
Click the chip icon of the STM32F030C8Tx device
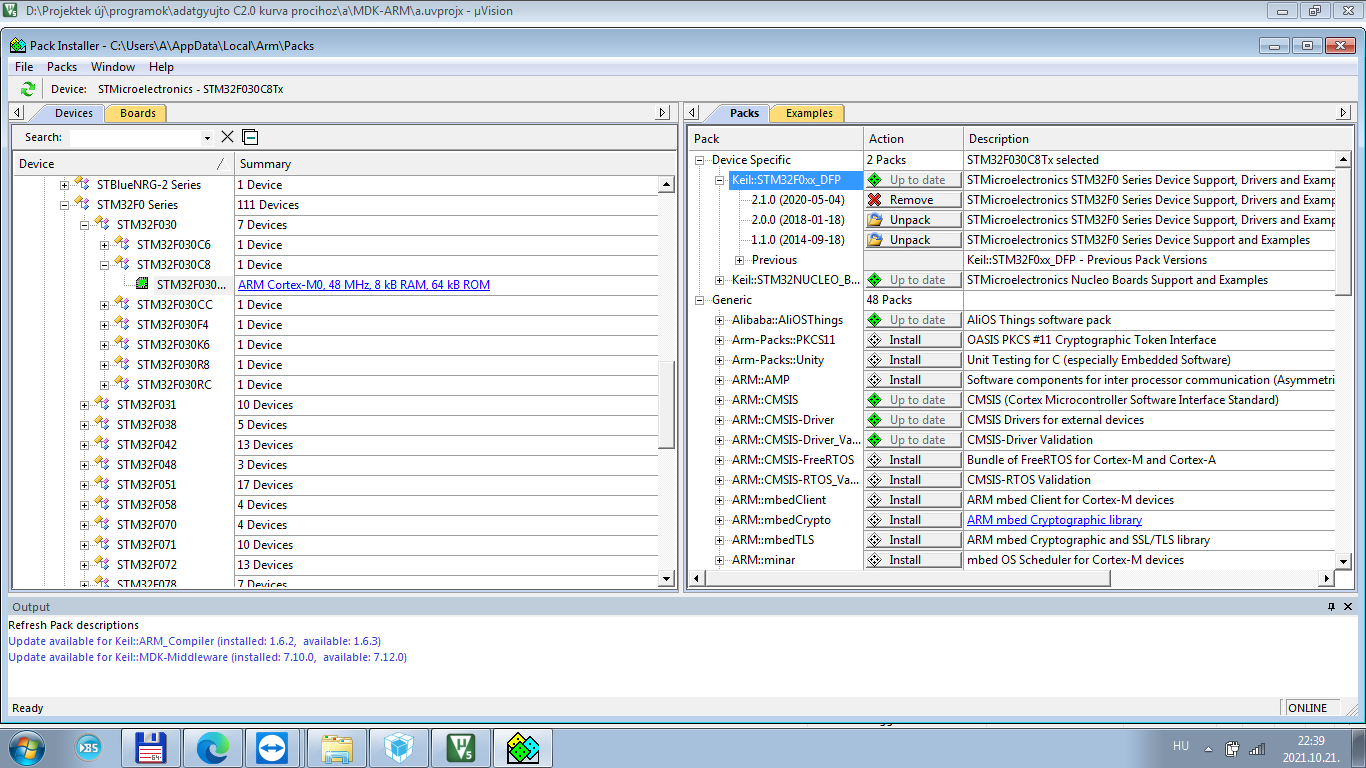click(x=142, y=284)
